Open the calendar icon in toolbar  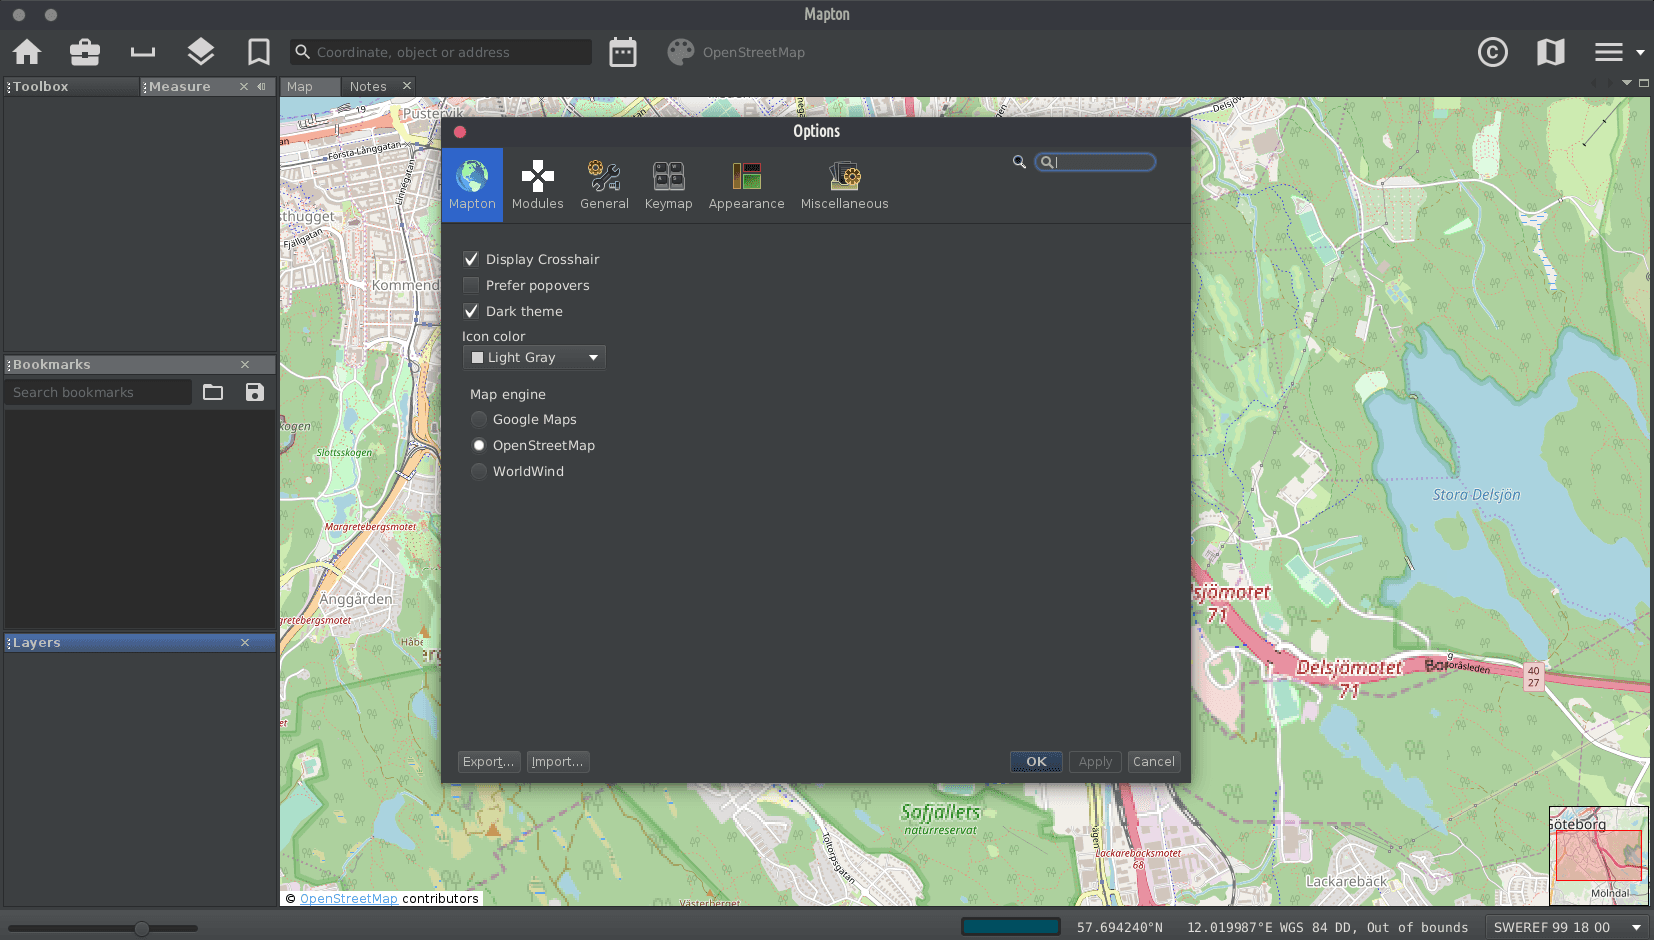point(623,52)
